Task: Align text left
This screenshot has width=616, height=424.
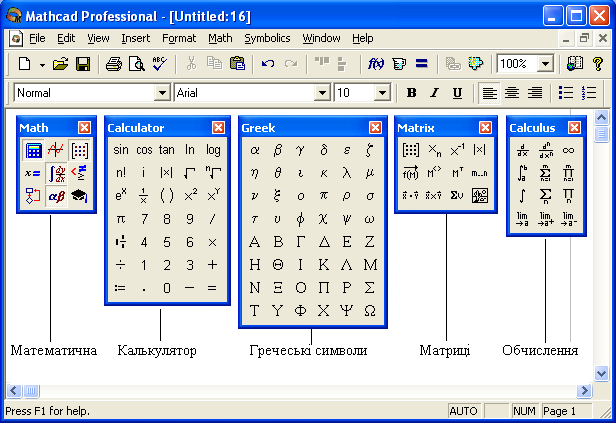Action: (x=489, y=93)
